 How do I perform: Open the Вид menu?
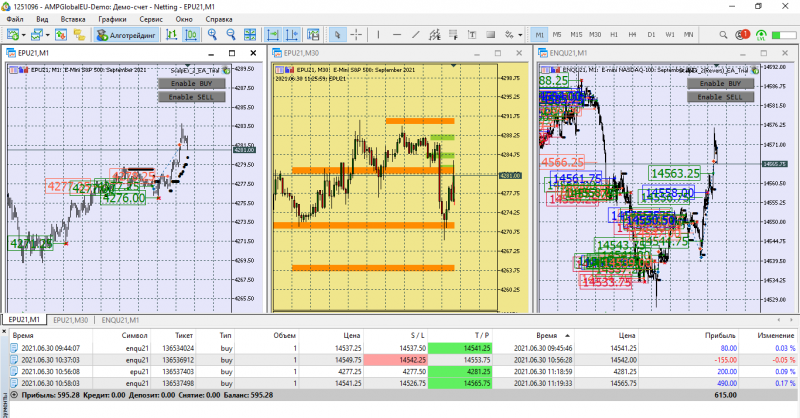click(42, 19)
